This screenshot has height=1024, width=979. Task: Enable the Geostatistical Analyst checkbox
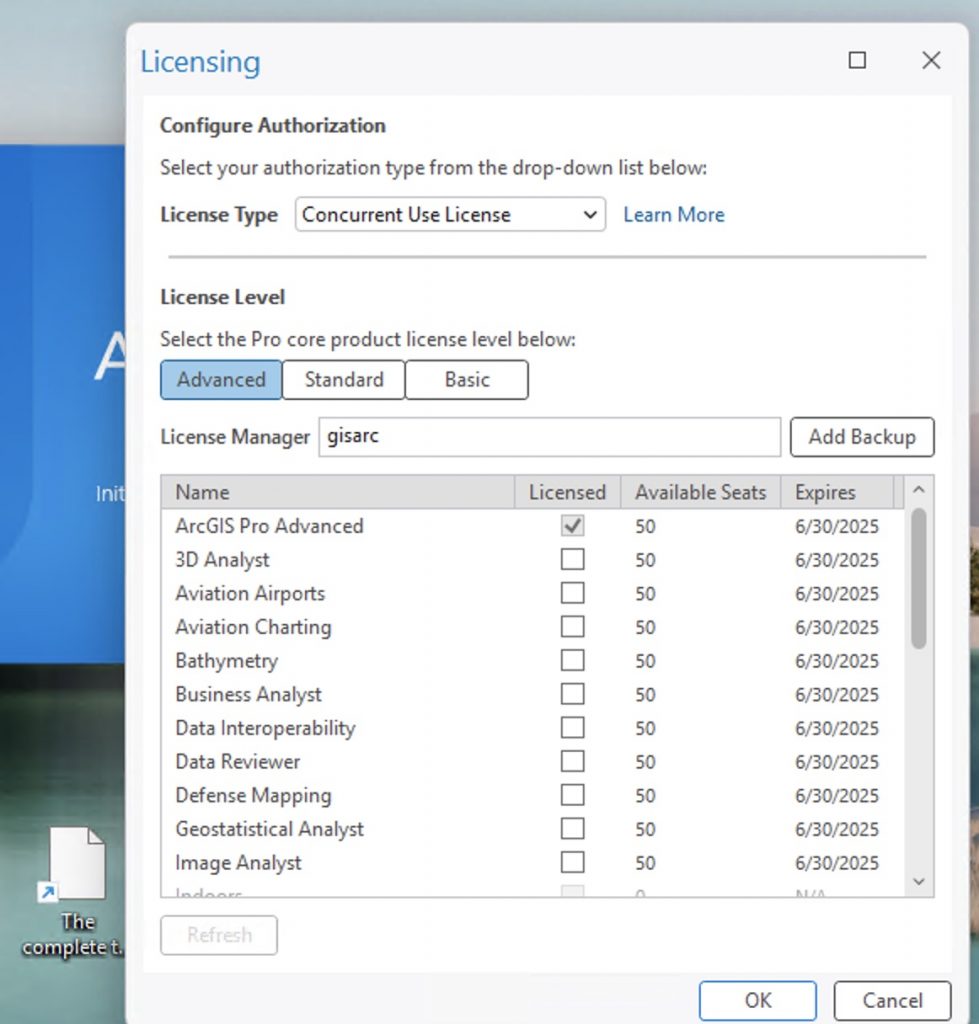pos(573,829)
